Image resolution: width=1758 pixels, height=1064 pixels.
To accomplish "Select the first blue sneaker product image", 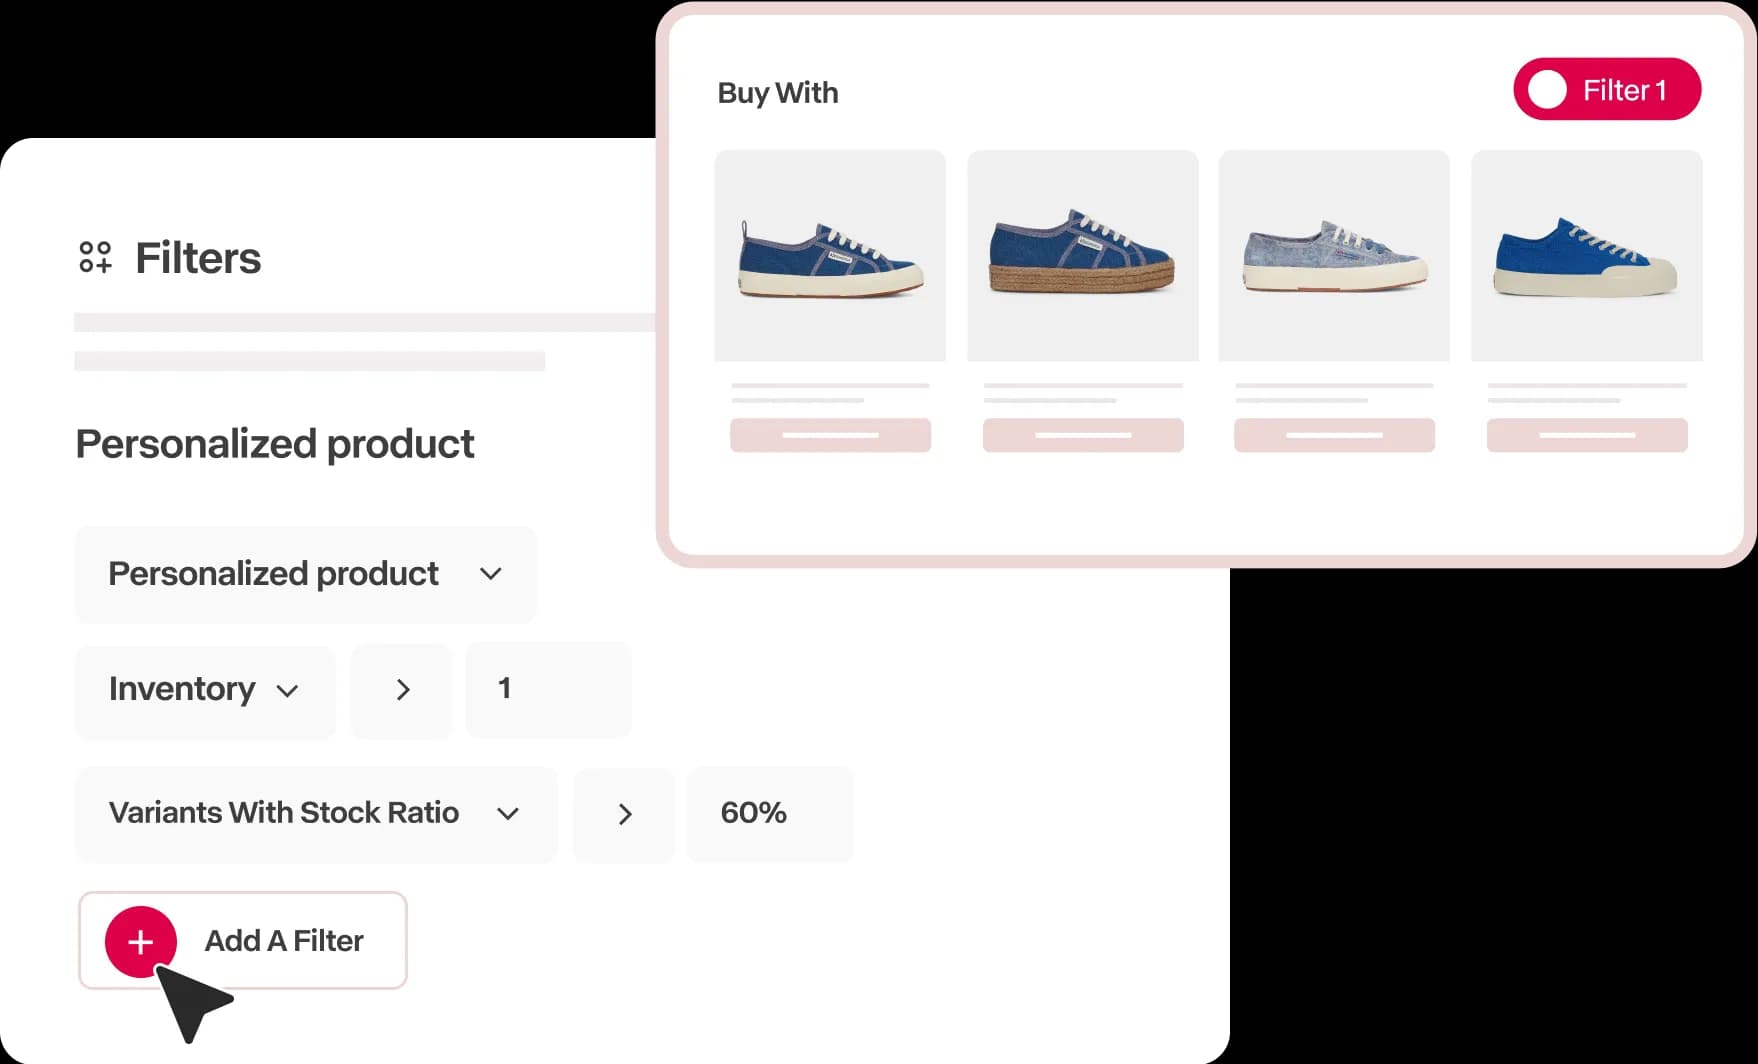I will pos(829,256).
